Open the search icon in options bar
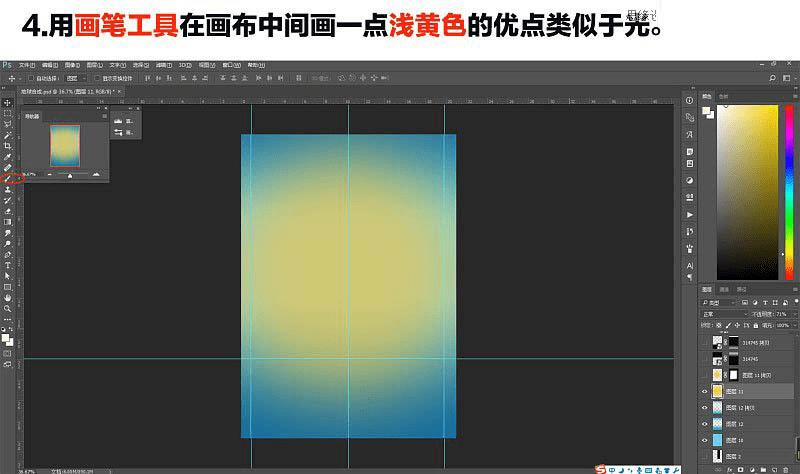Viewport: 800px width, 474px height. pyautogui.click(x=772, y=78)
